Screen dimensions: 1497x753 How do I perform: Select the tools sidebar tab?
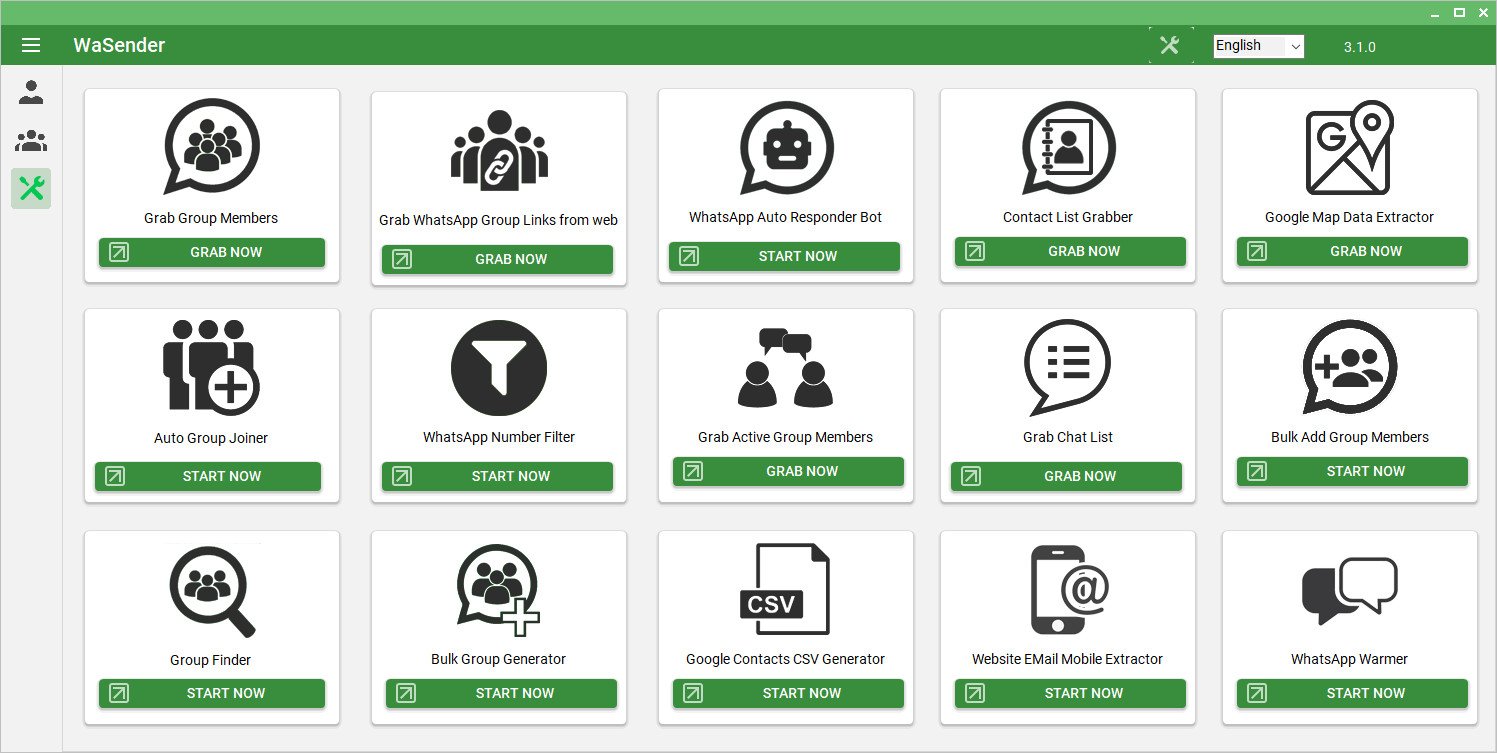coord(31,188)
